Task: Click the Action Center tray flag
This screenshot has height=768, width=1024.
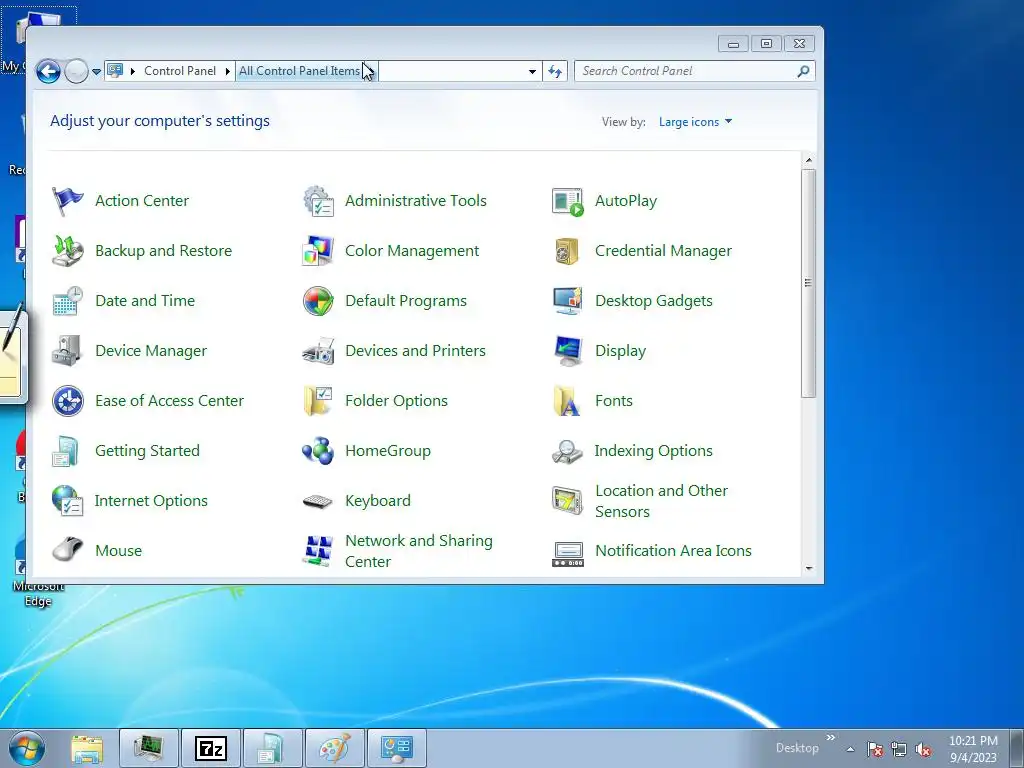Action: 875,749
